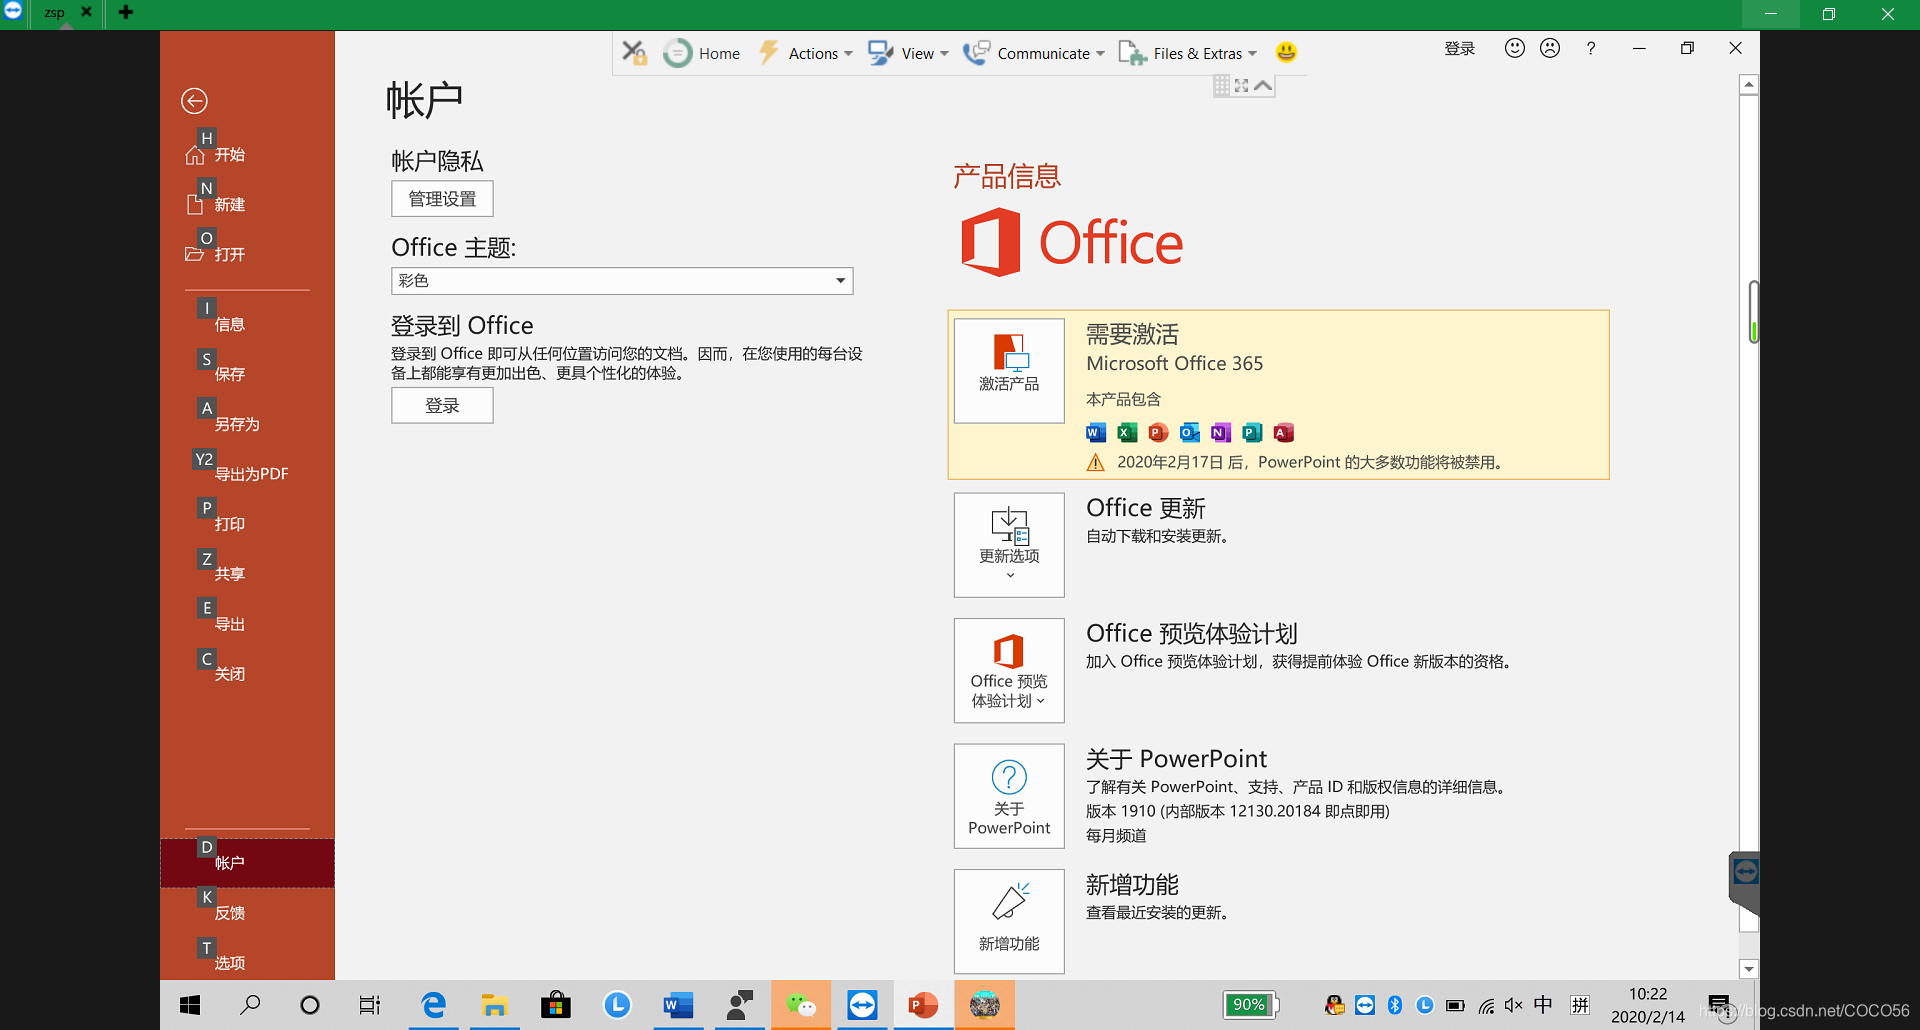Choose 另存为 (Save As) in the sidebar
1920x1030 pixels.
(237, 424)
